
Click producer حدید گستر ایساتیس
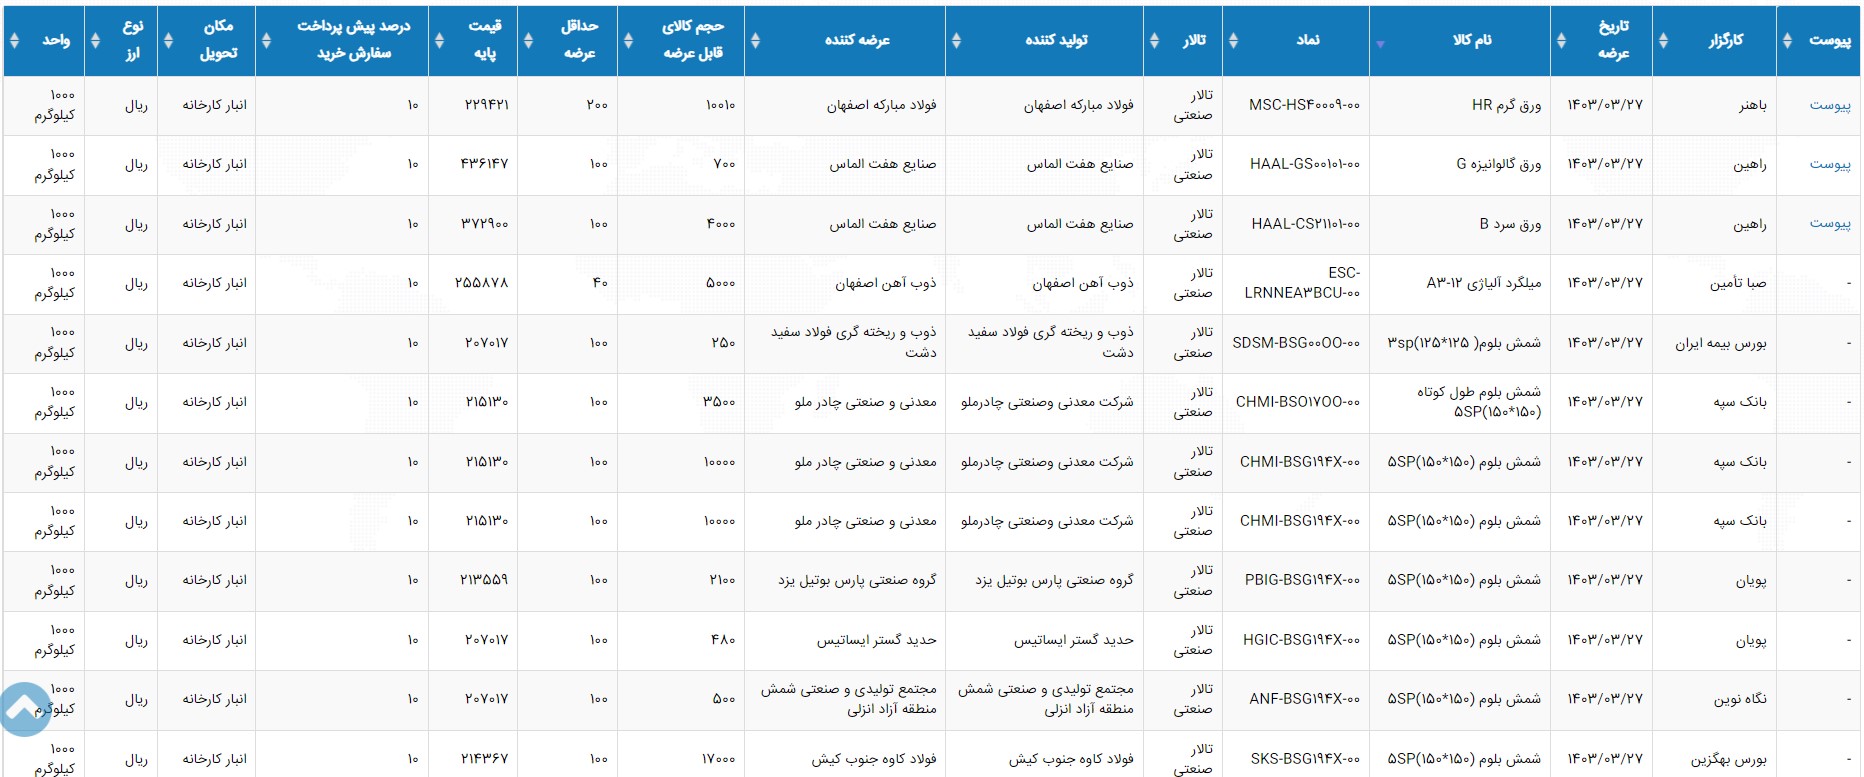[1074, 640]
